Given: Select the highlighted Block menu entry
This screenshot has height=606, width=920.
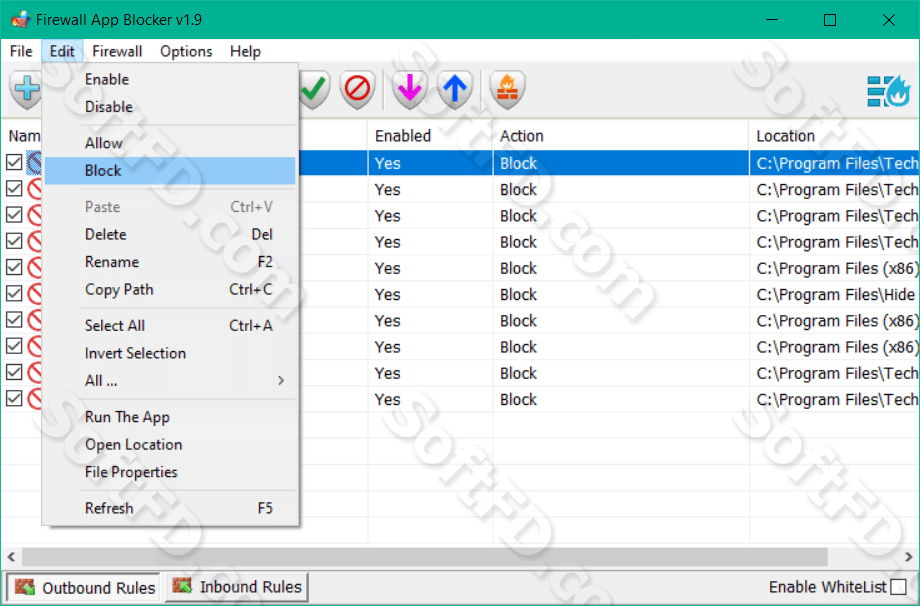Looking at the screenshot, I should [170, 171].
